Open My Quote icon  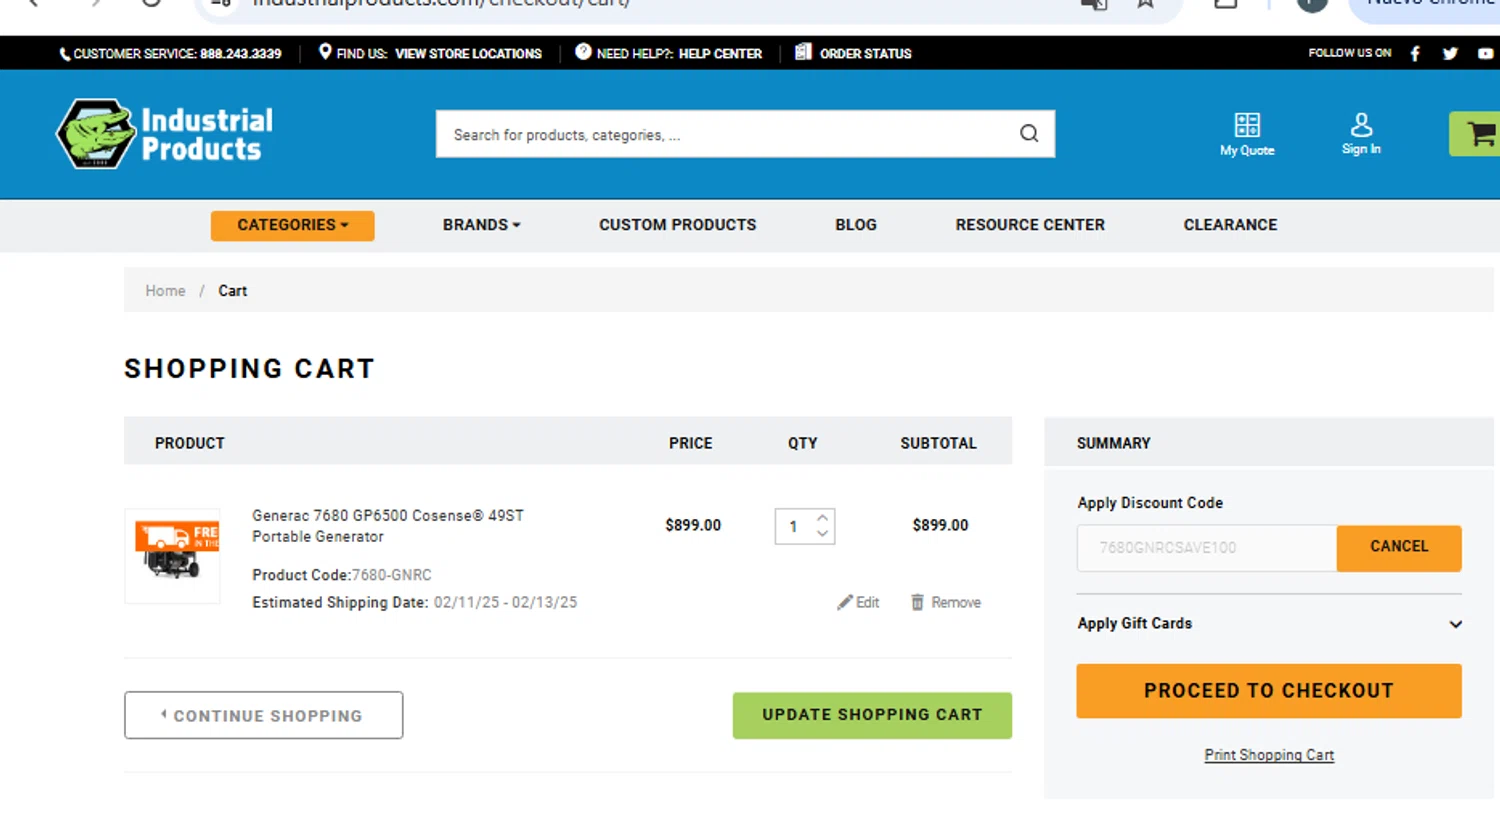1247,125
